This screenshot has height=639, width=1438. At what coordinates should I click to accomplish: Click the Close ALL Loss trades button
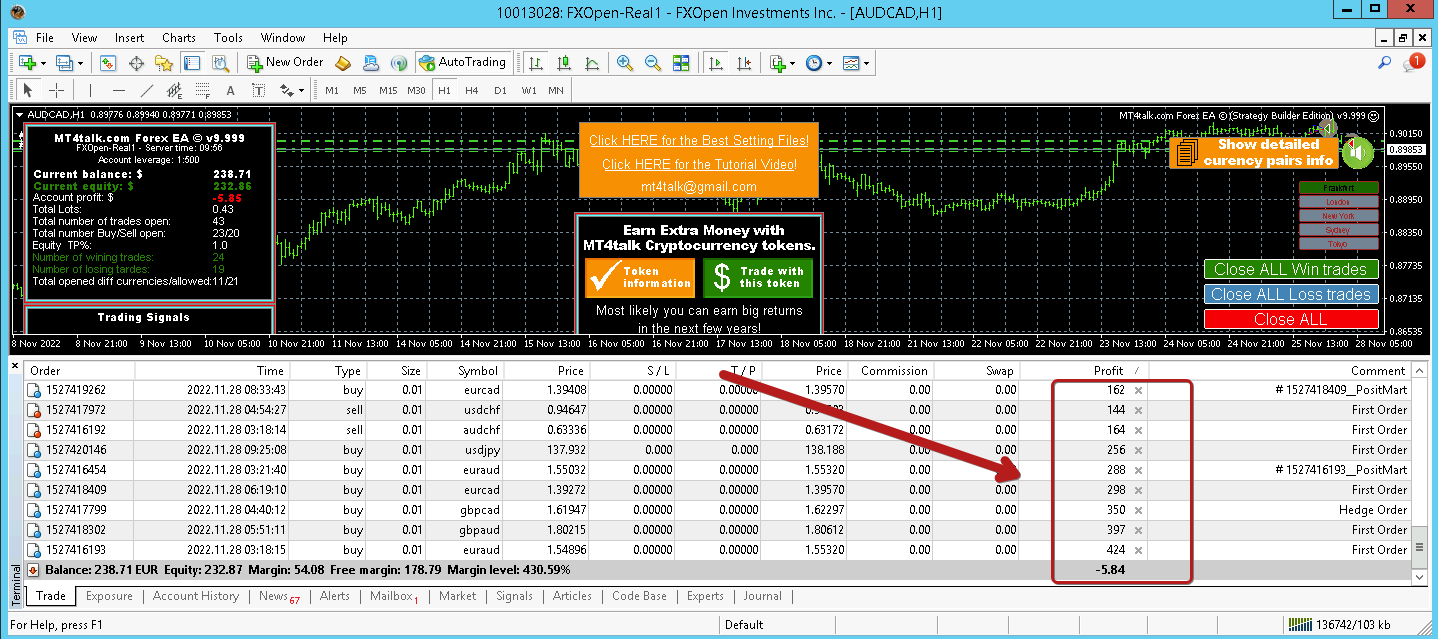[1290, 294]
